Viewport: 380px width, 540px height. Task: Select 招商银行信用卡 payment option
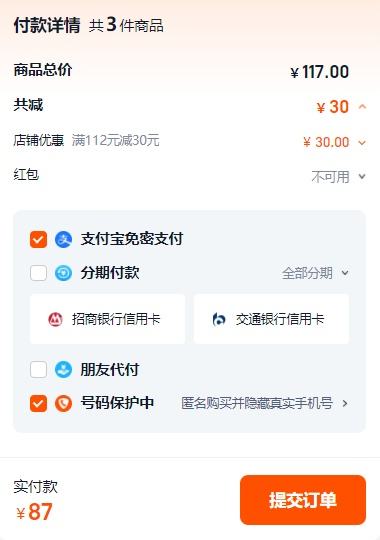[x=107, y=319]
